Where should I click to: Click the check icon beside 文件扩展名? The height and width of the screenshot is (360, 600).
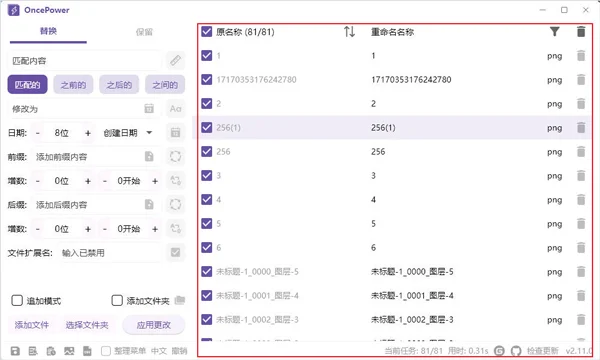176,252
